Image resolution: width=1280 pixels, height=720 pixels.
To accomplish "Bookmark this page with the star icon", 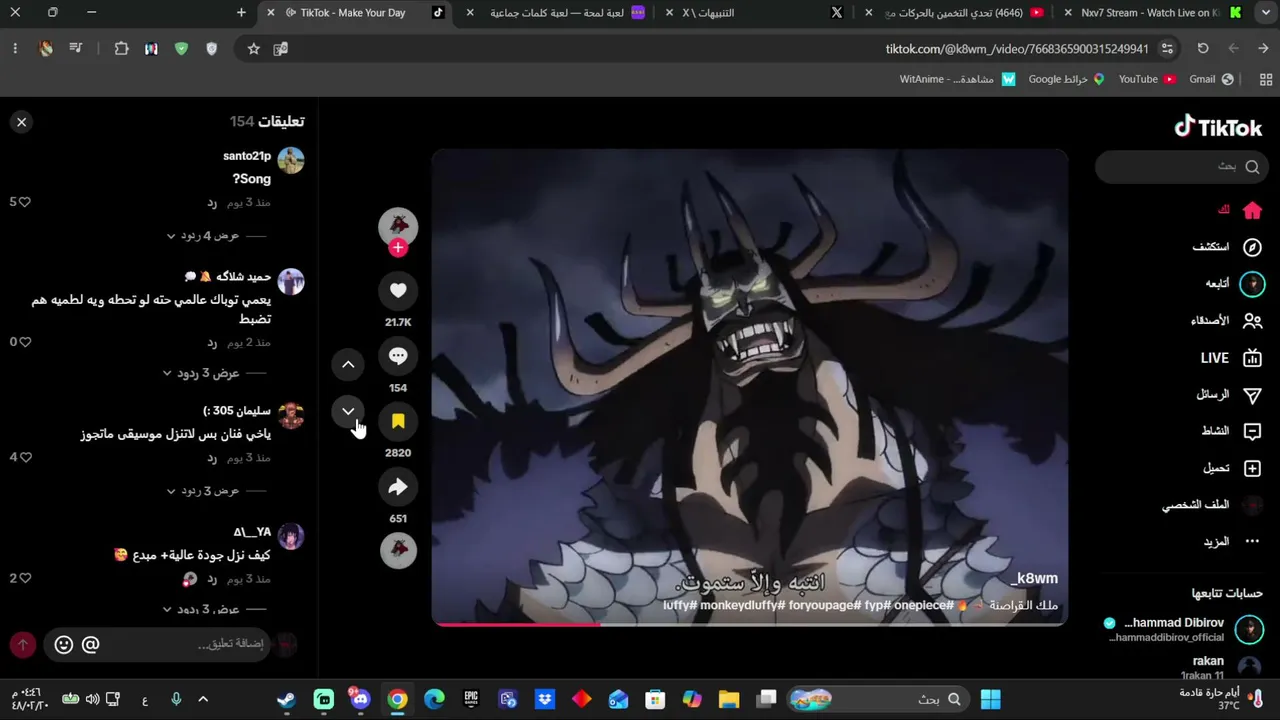I will click(x=254, y=49).
